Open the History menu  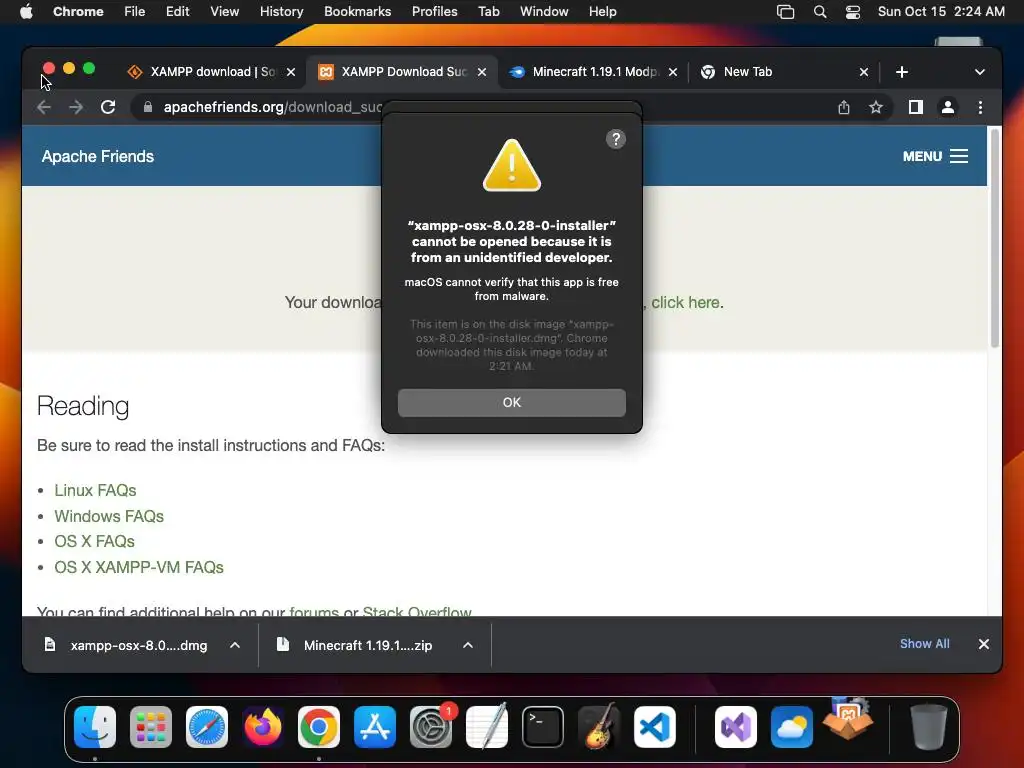(x=281, y=12)
